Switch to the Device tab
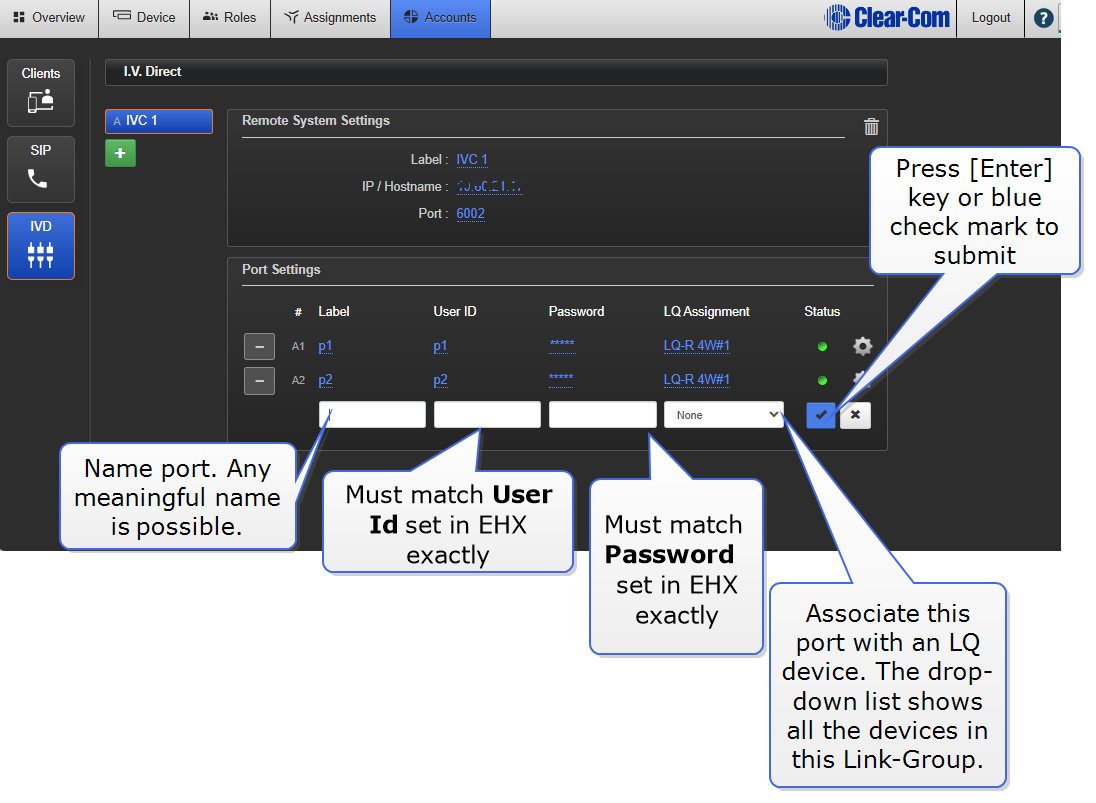The width and height of the screenshot is (1096, 803). pyautogui.click(x=144, y=17)
